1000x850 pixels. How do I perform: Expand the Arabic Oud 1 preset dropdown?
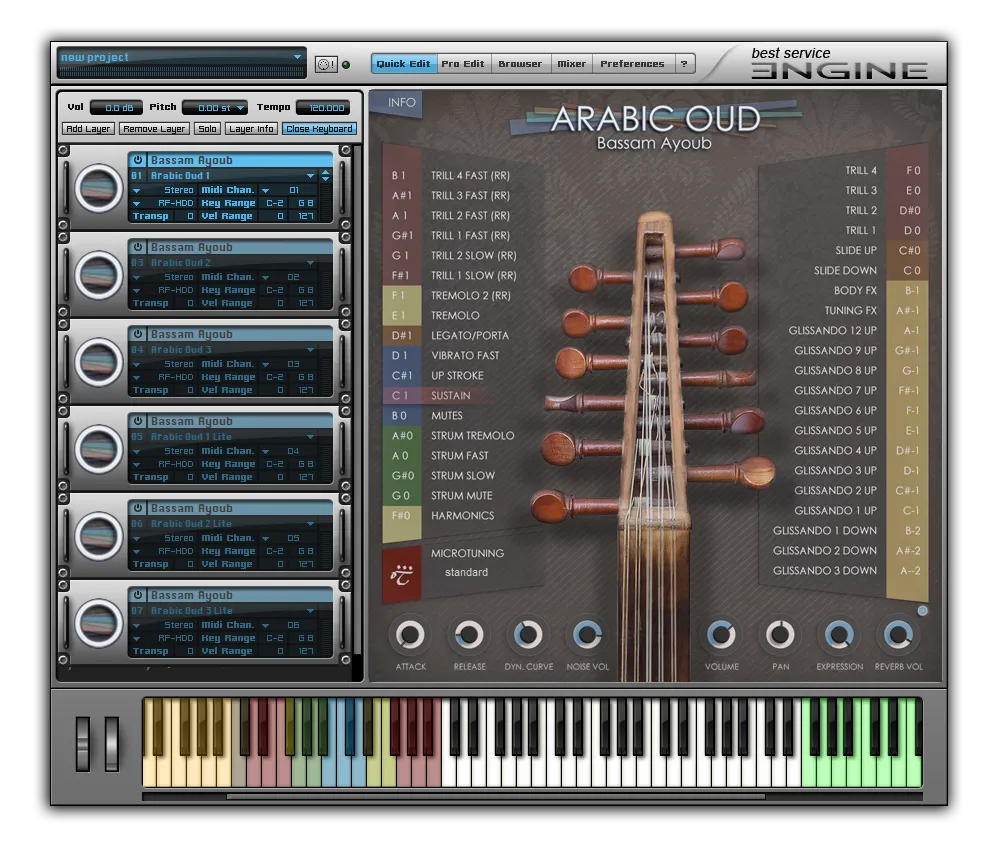[311, 175]
